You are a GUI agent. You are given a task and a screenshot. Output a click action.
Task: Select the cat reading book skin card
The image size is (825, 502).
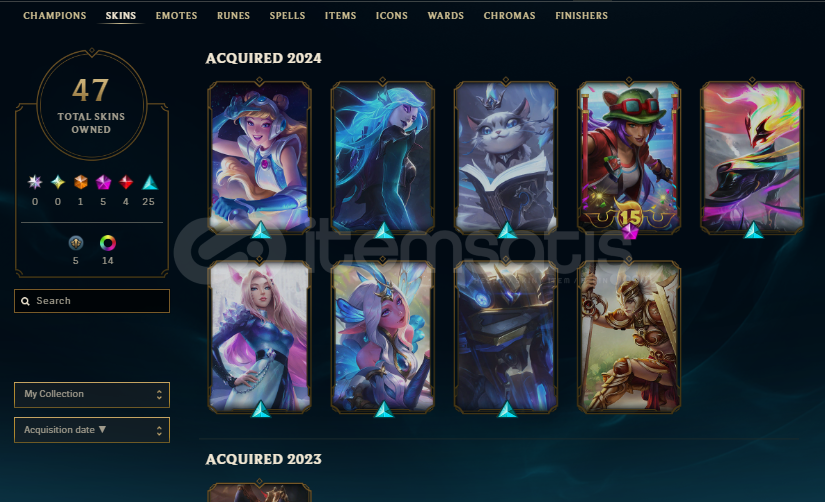coord(506,157)
